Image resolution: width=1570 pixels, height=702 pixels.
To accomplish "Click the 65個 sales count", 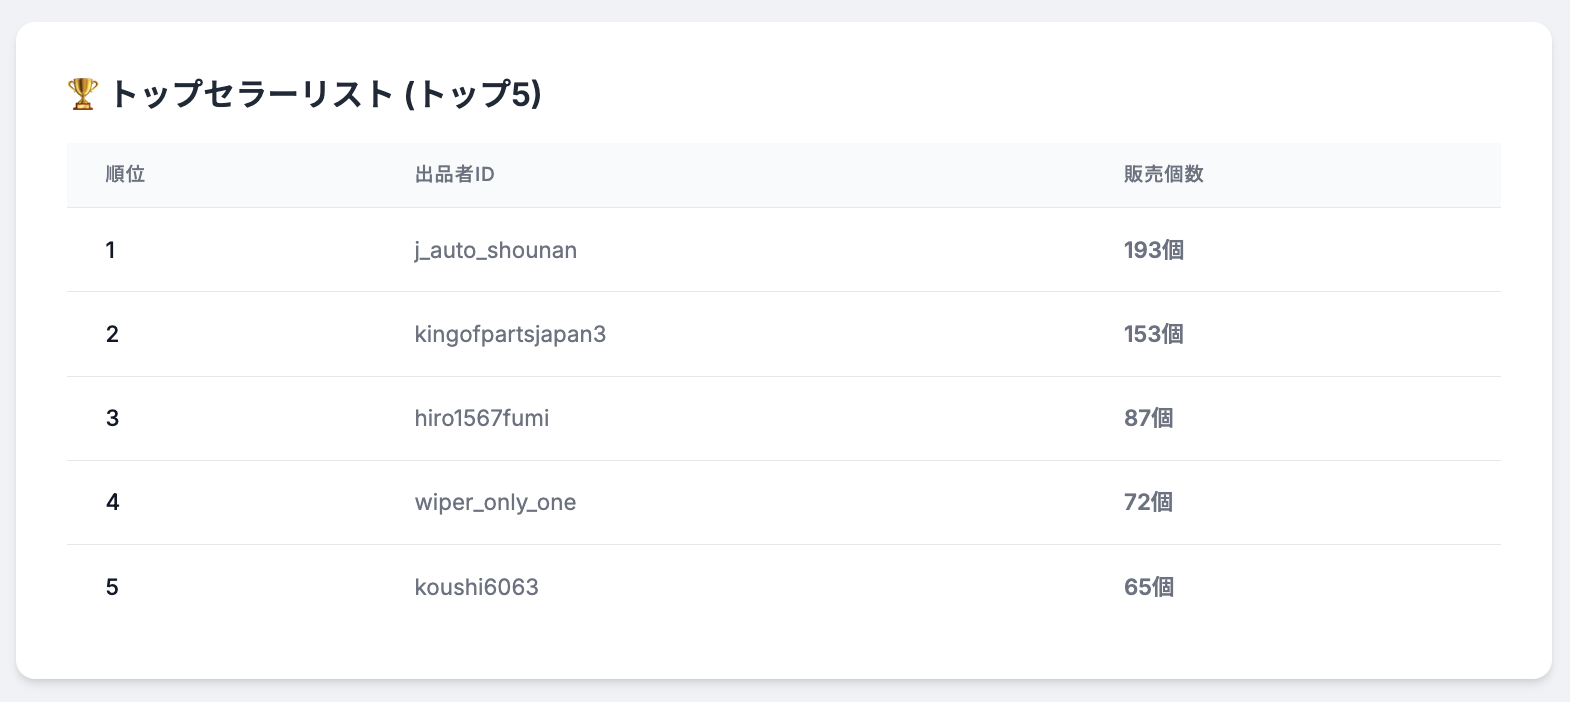I will click(x=1148, y=587).
